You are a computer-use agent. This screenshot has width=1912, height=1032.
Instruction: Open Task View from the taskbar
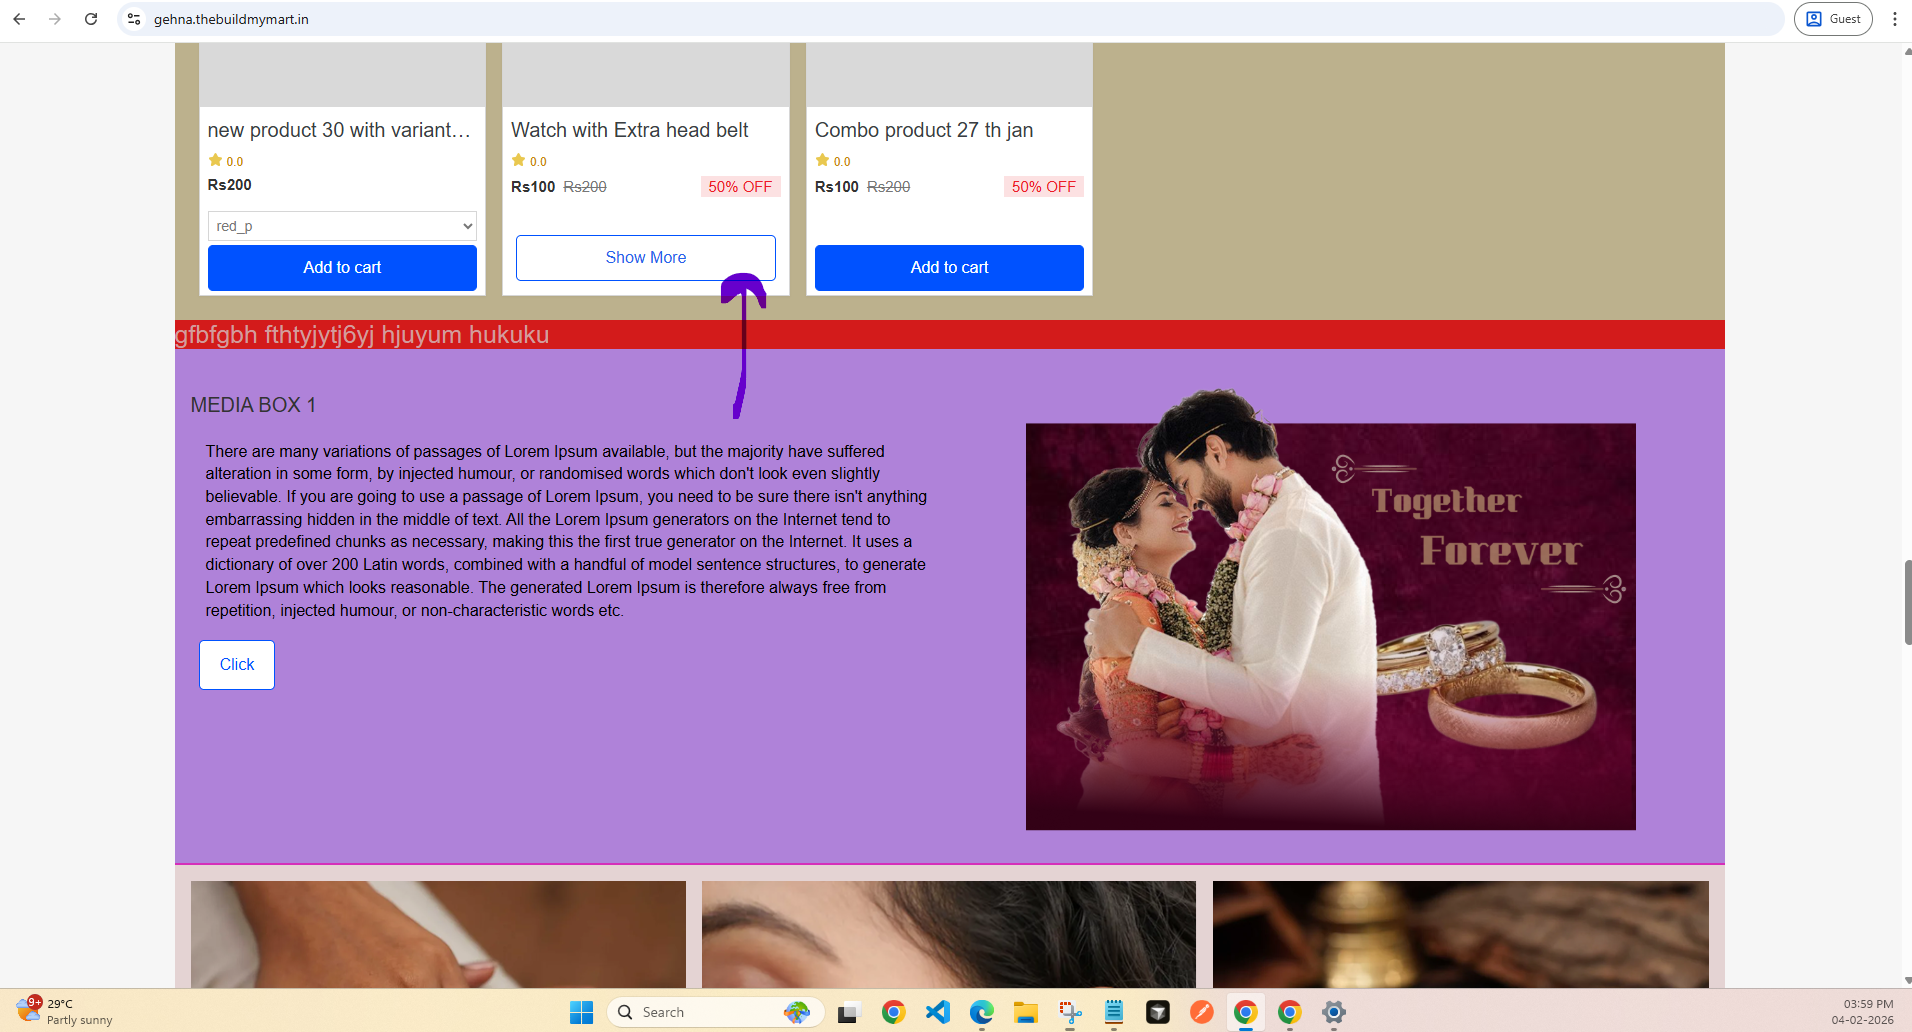point(848,1013)
